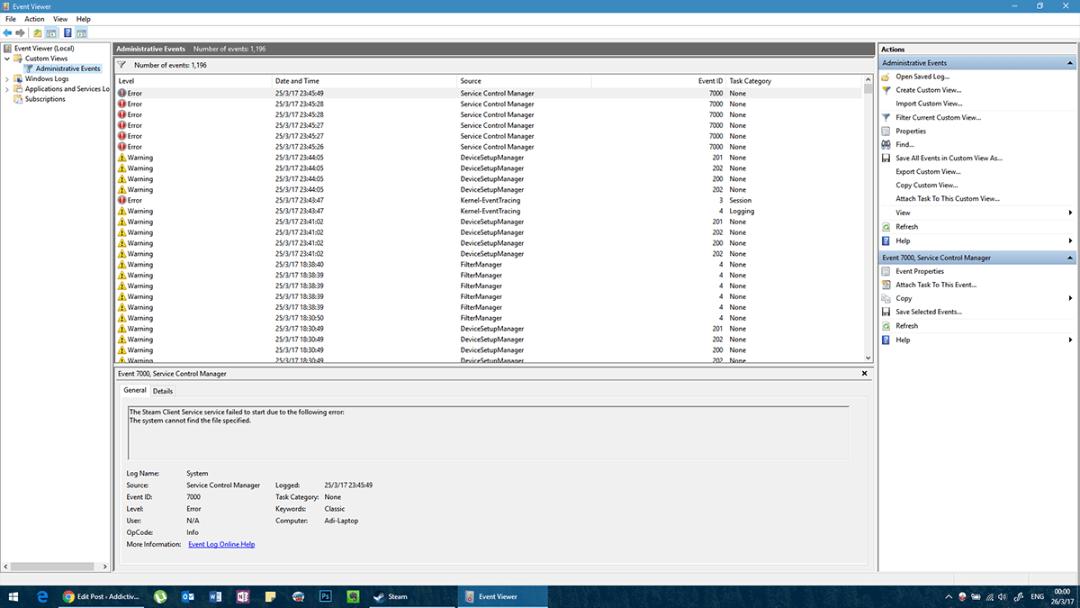Collapse the Custom Views tree node
This screenshot has width=1080, height=608.
coord(7,59)
